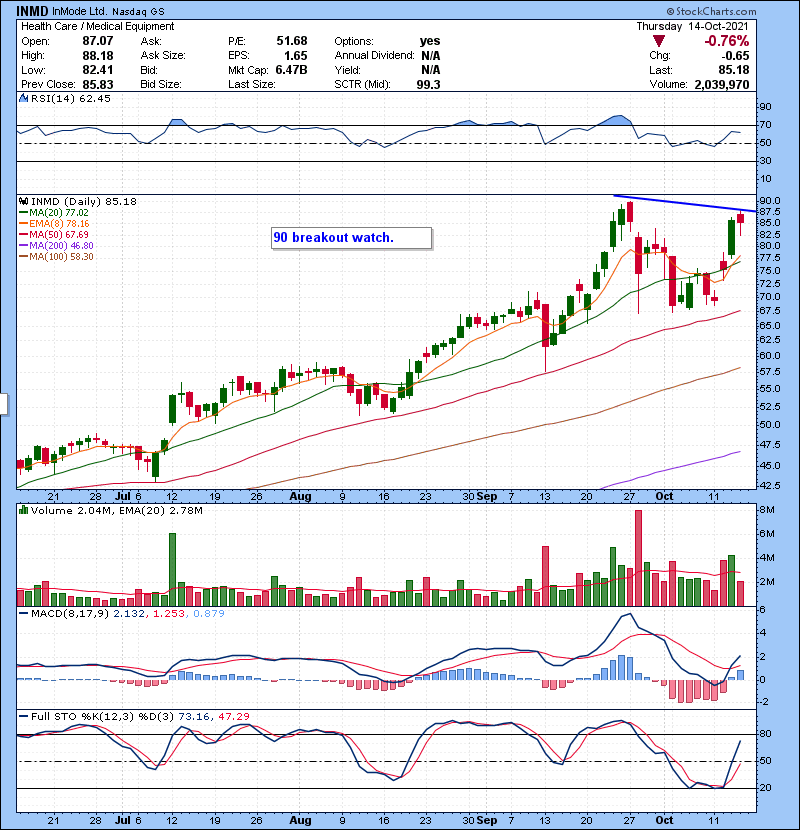Click the Volume value 2,039,970

722,84
